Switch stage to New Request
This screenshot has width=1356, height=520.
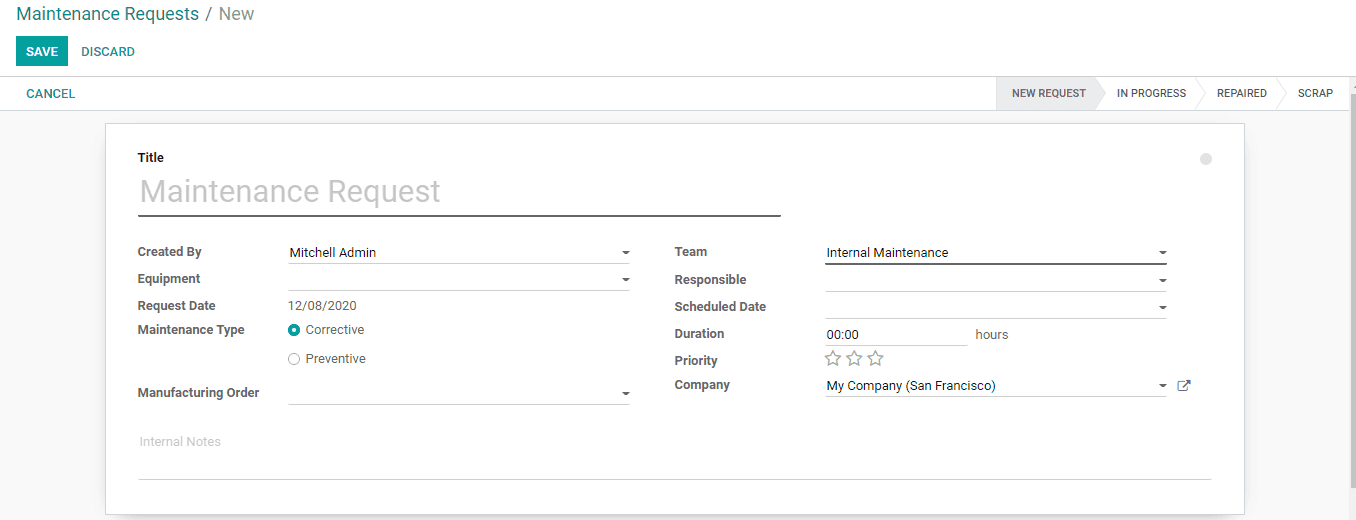click(1048, 93)
